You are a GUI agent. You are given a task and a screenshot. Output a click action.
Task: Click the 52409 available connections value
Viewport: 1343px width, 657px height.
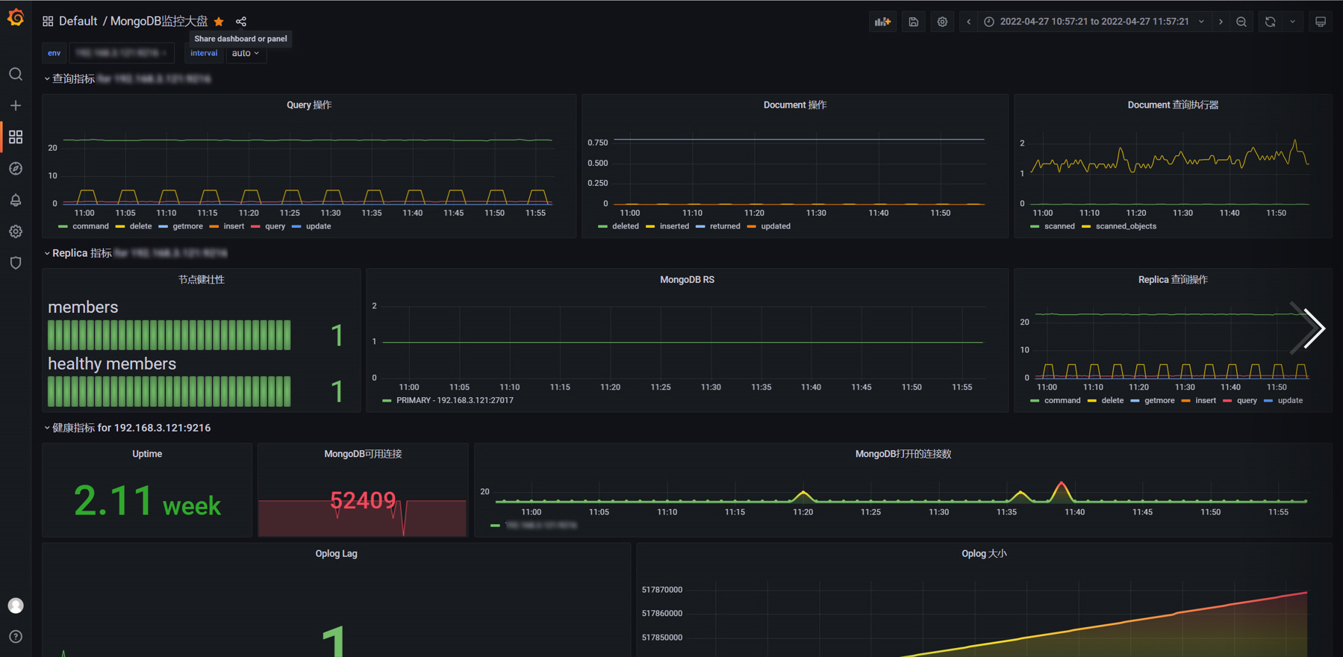[x=363, y=500]
